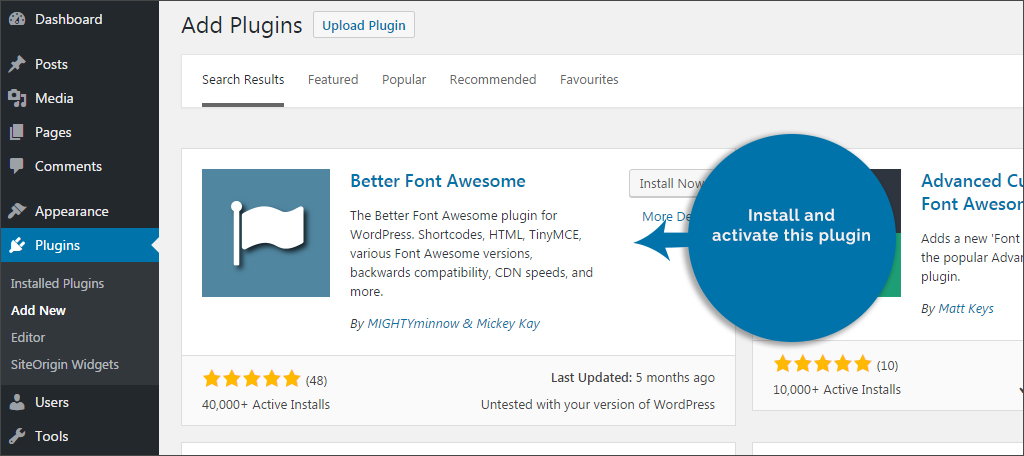Open SiteOrigin Widgets submenu
Viewport: 1024px width, 456px height.
[65, 364]
